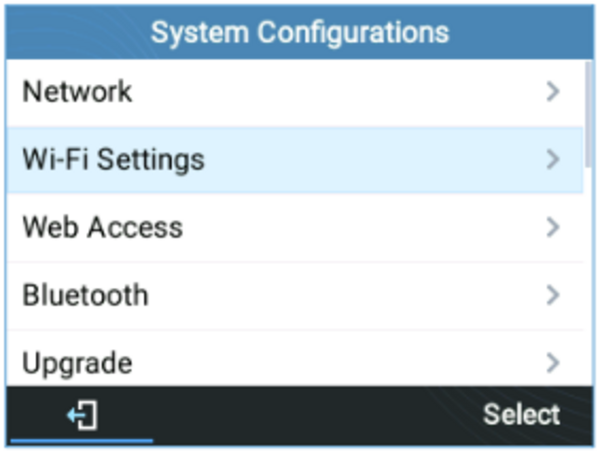Open the Network menu item
Viewport: 600px width, 452px height.
(x=295, y=93)
